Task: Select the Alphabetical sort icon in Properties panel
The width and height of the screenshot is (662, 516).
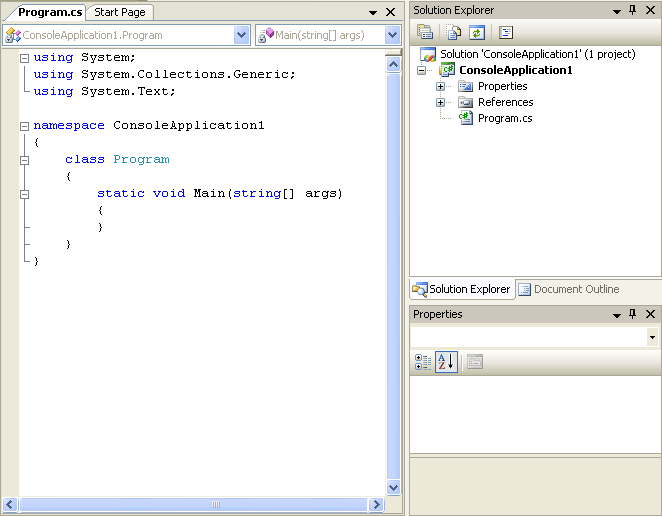Action: point(446,362)
